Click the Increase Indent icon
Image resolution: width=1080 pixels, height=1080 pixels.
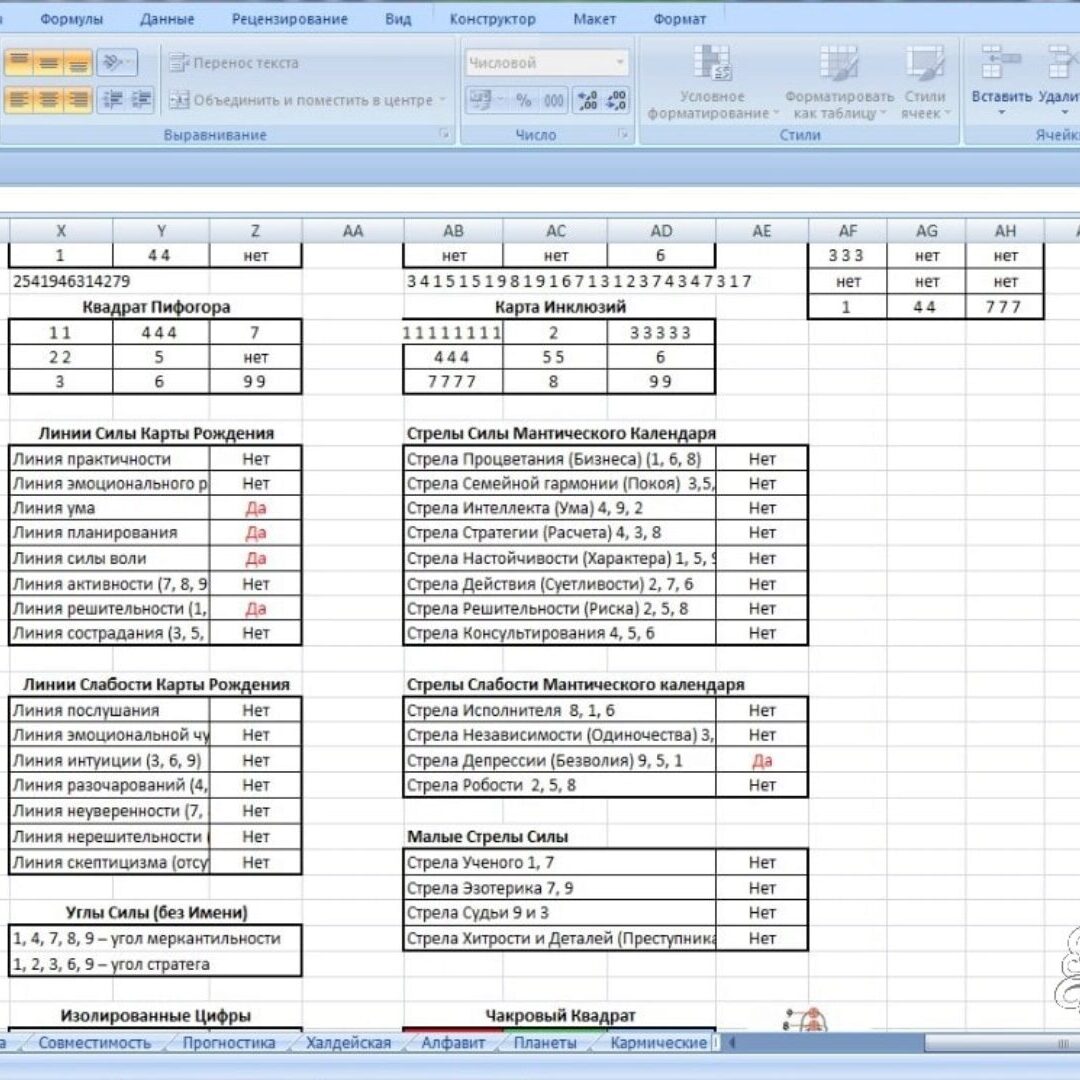pyautogui.click(x=142, y=100)
